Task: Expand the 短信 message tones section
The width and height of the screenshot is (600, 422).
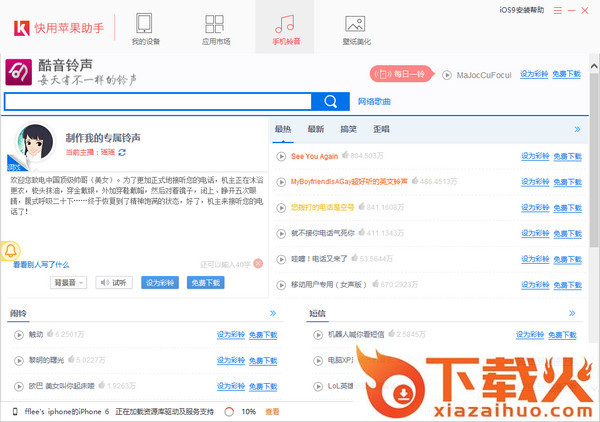Action: [576, 313]
